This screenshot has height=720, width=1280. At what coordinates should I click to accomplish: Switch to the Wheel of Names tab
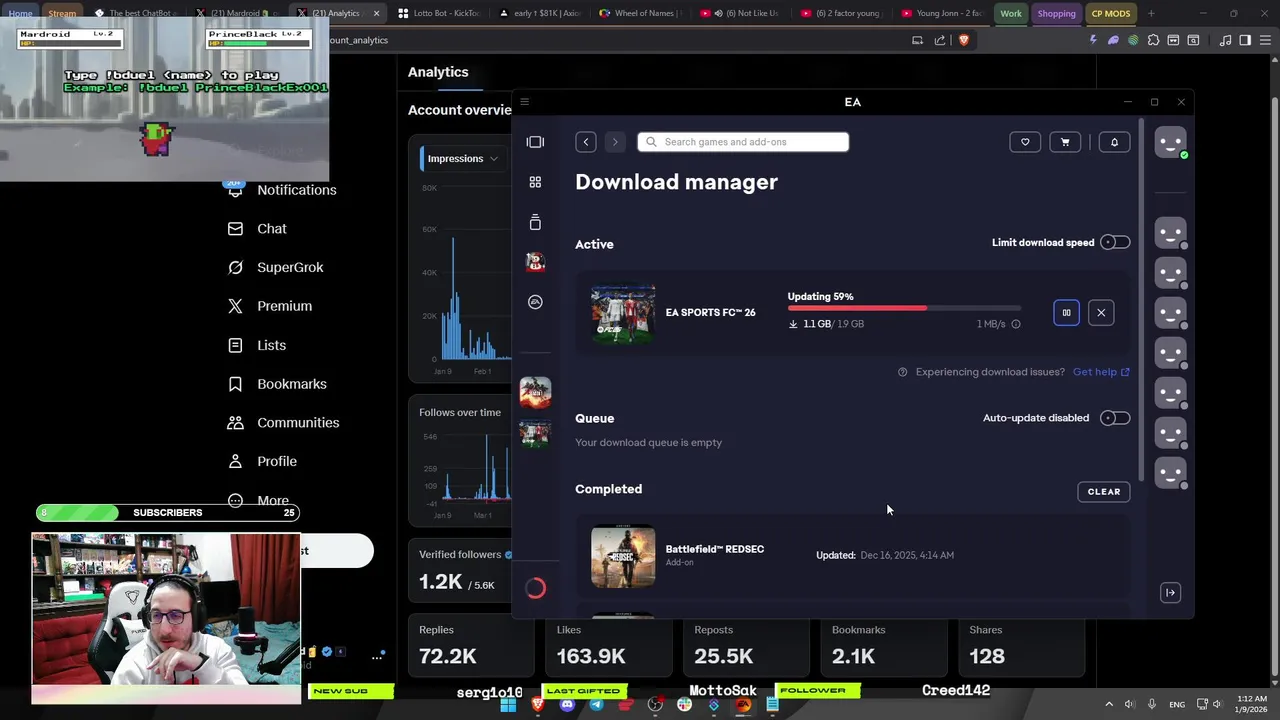[x=640, y=14]
